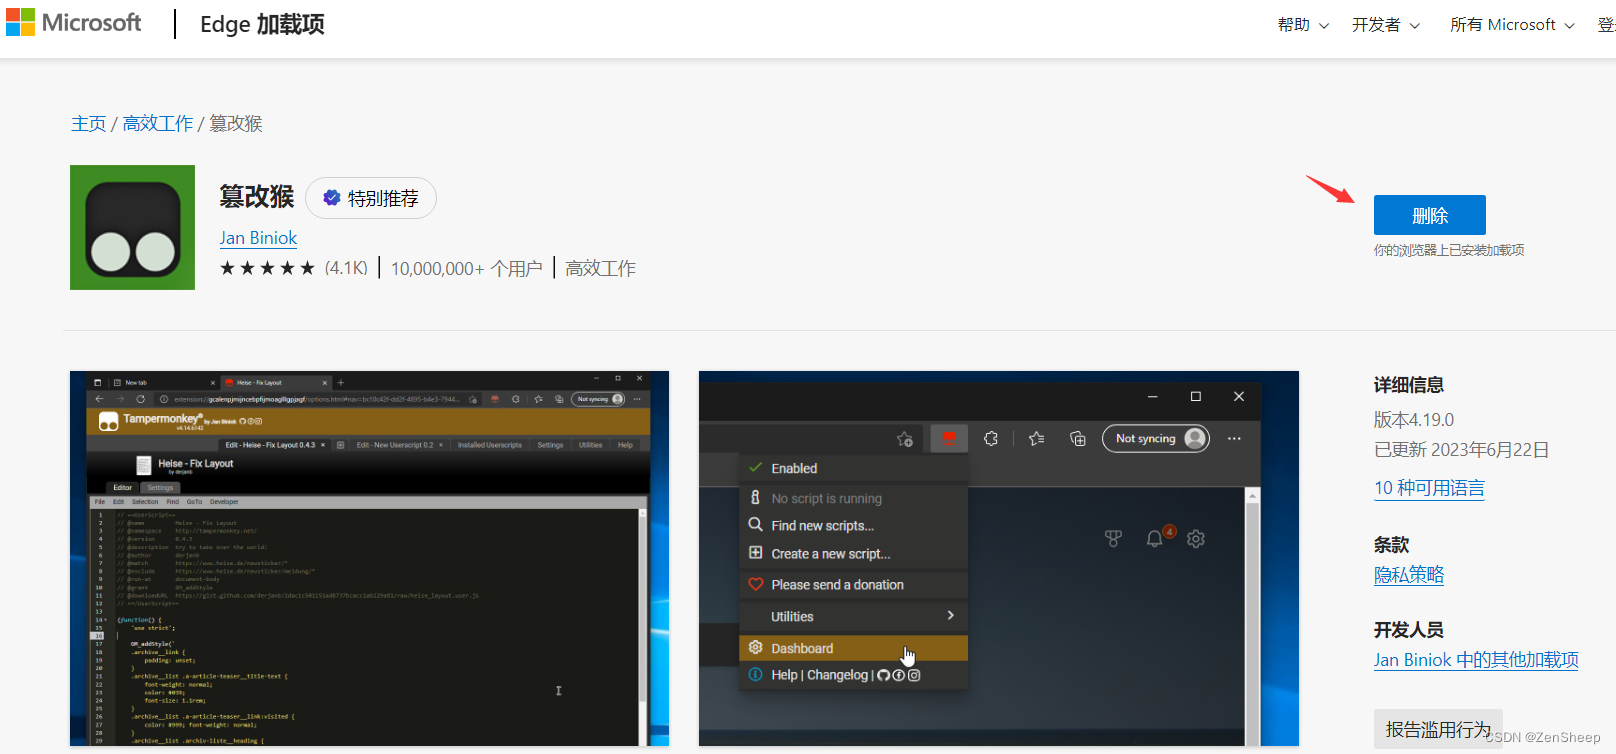Click Tampermonkey toolbar icon in second screenshot
This screenshot has height=754, width=1616.
coord(949,438)
